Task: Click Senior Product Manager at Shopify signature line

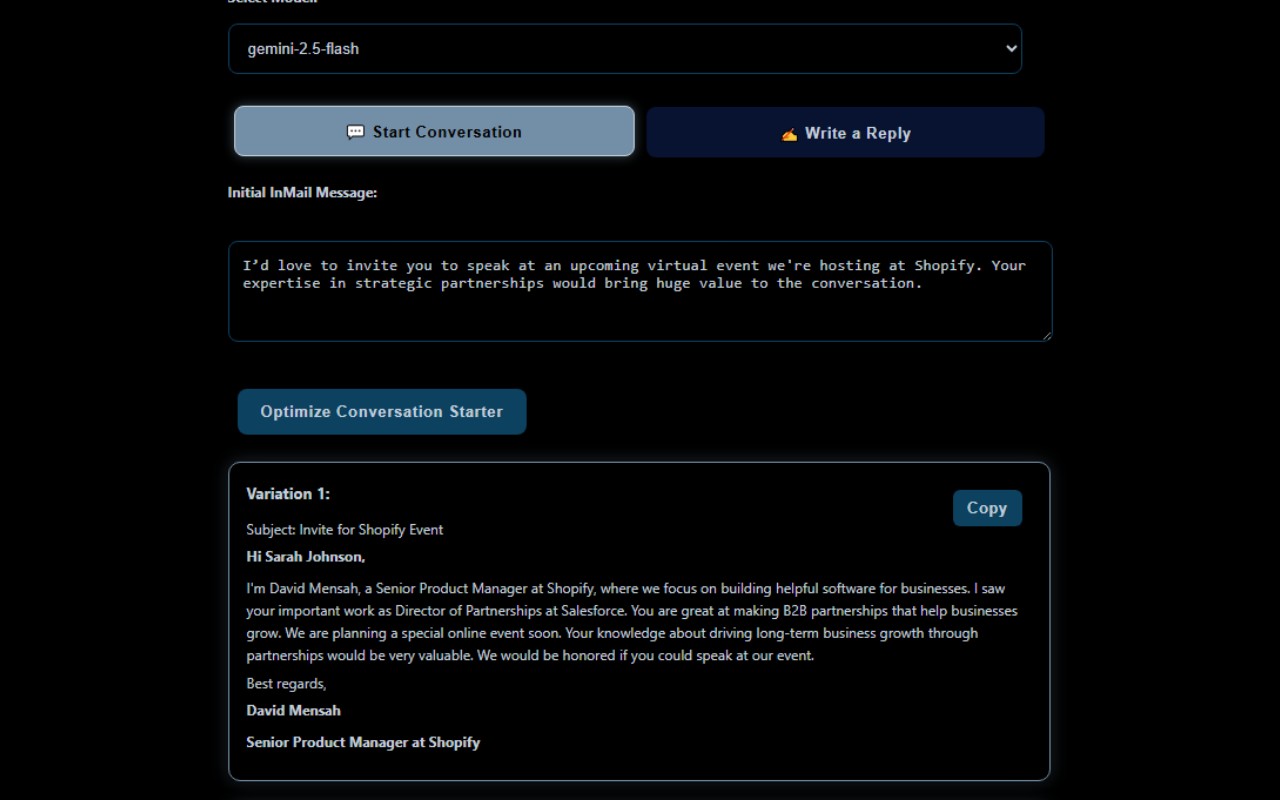Action: [x=363, y=742]
